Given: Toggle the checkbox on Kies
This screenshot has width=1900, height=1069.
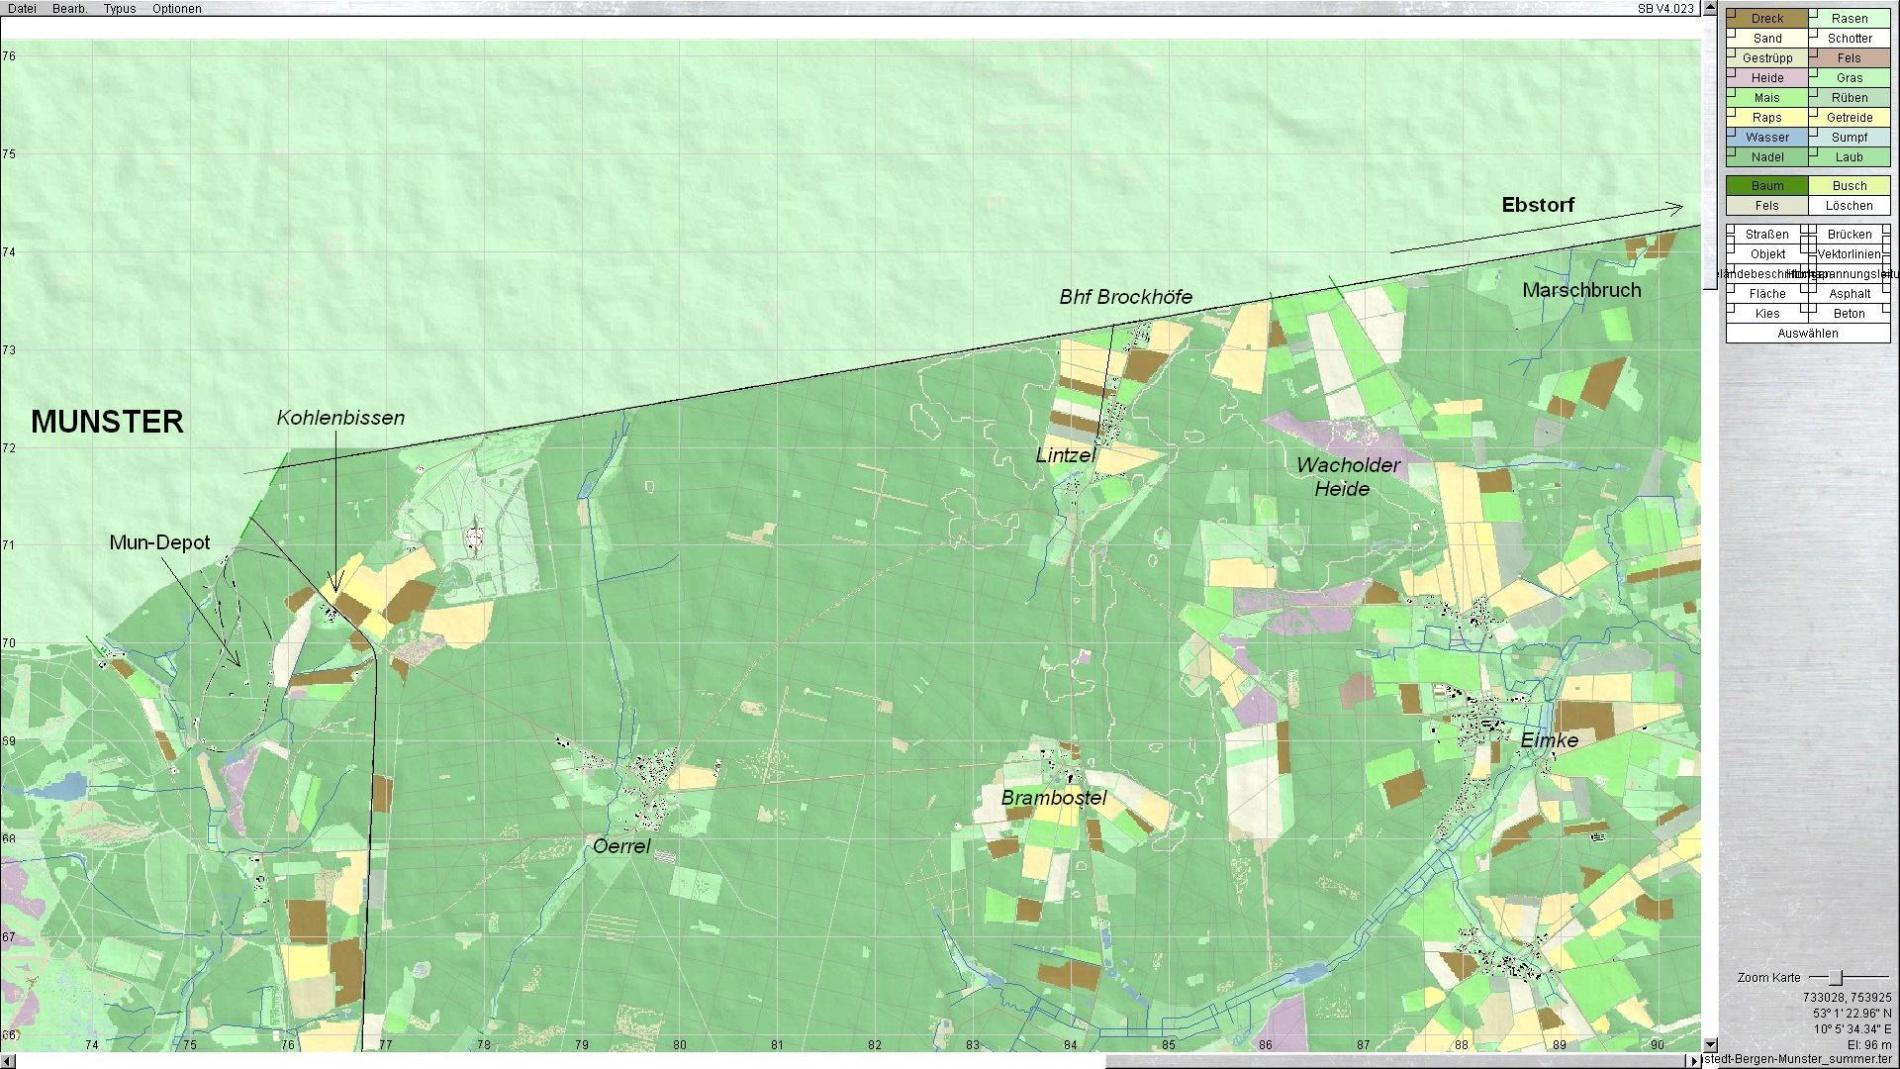Looking at the screenshot, I should [1732, 309].
